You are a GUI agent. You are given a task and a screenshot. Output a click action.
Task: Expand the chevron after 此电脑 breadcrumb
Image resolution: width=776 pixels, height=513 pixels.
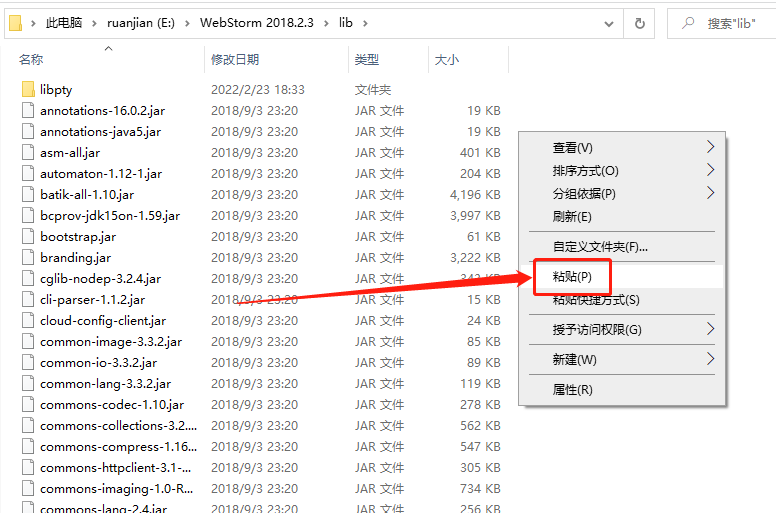(x=94, y=23)
